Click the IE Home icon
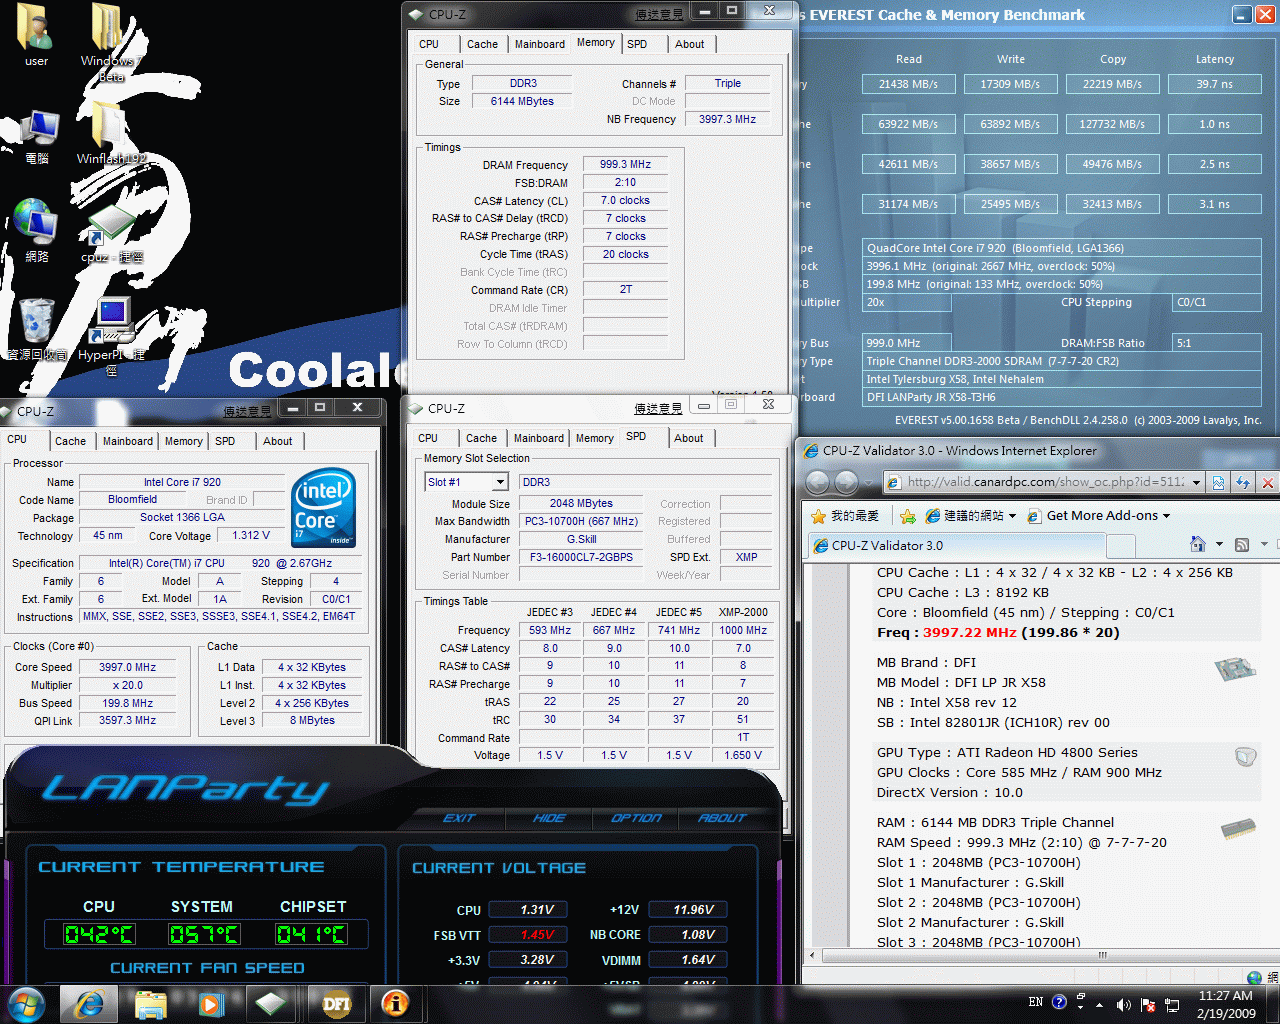 pyautogui.click(x=1198, y=544)
